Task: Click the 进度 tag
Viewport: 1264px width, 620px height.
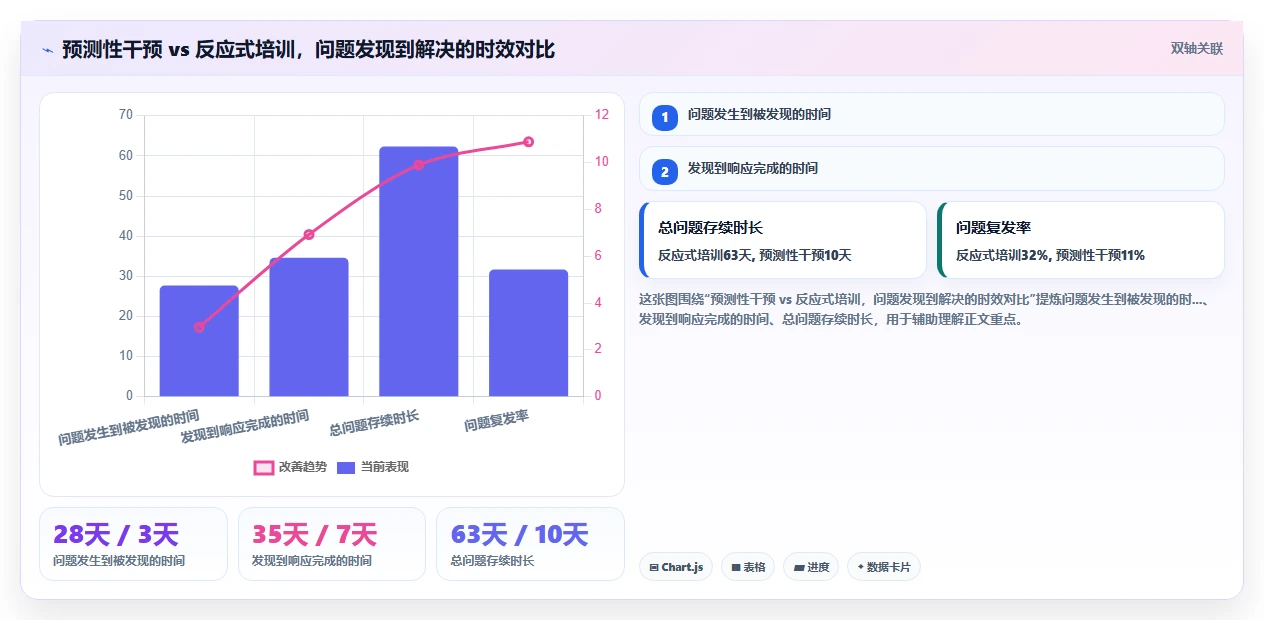Action: click(x=811, y=567)
